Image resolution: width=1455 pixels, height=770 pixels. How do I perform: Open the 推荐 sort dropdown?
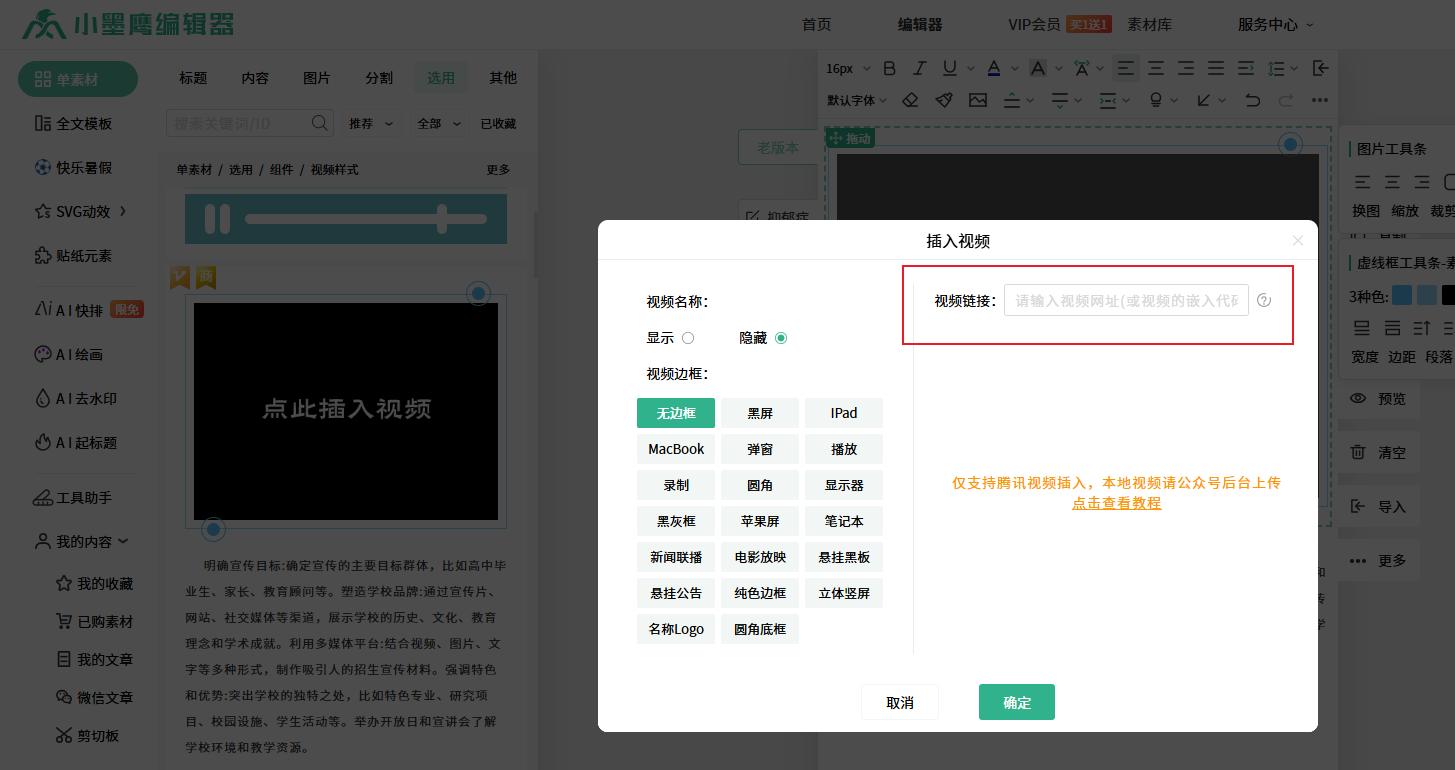370,123
